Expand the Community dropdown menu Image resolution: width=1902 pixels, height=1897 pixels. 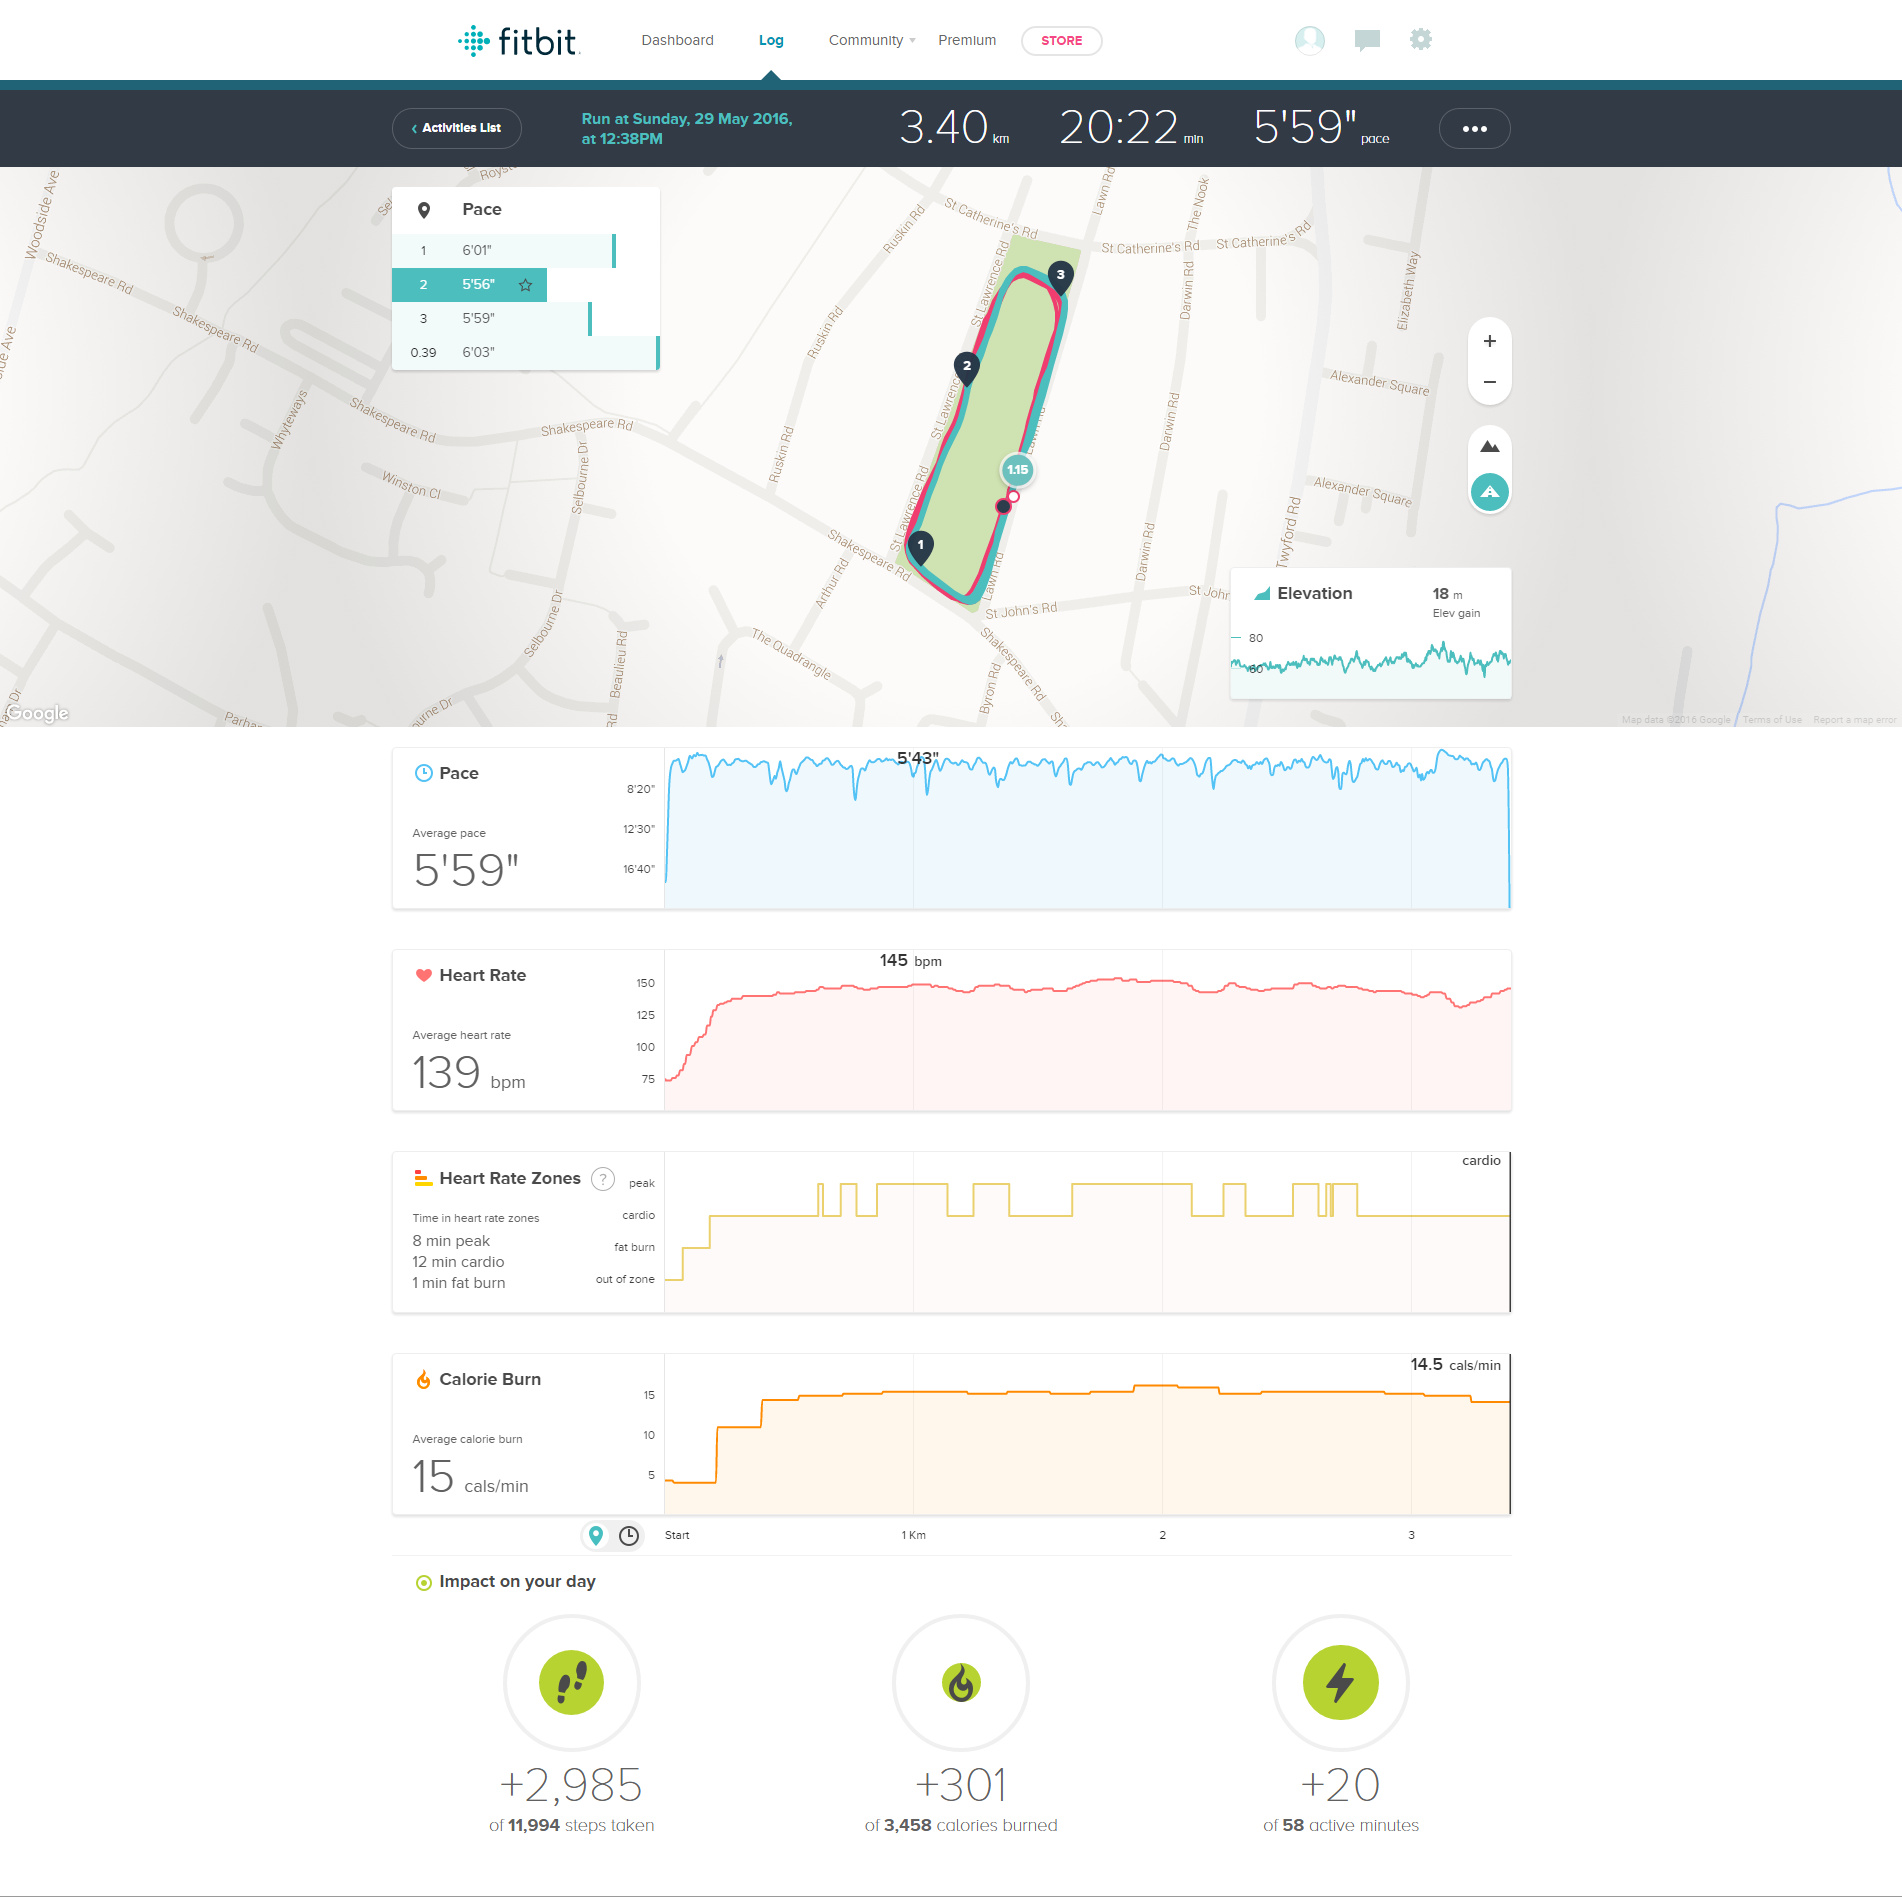coord(871,40)
